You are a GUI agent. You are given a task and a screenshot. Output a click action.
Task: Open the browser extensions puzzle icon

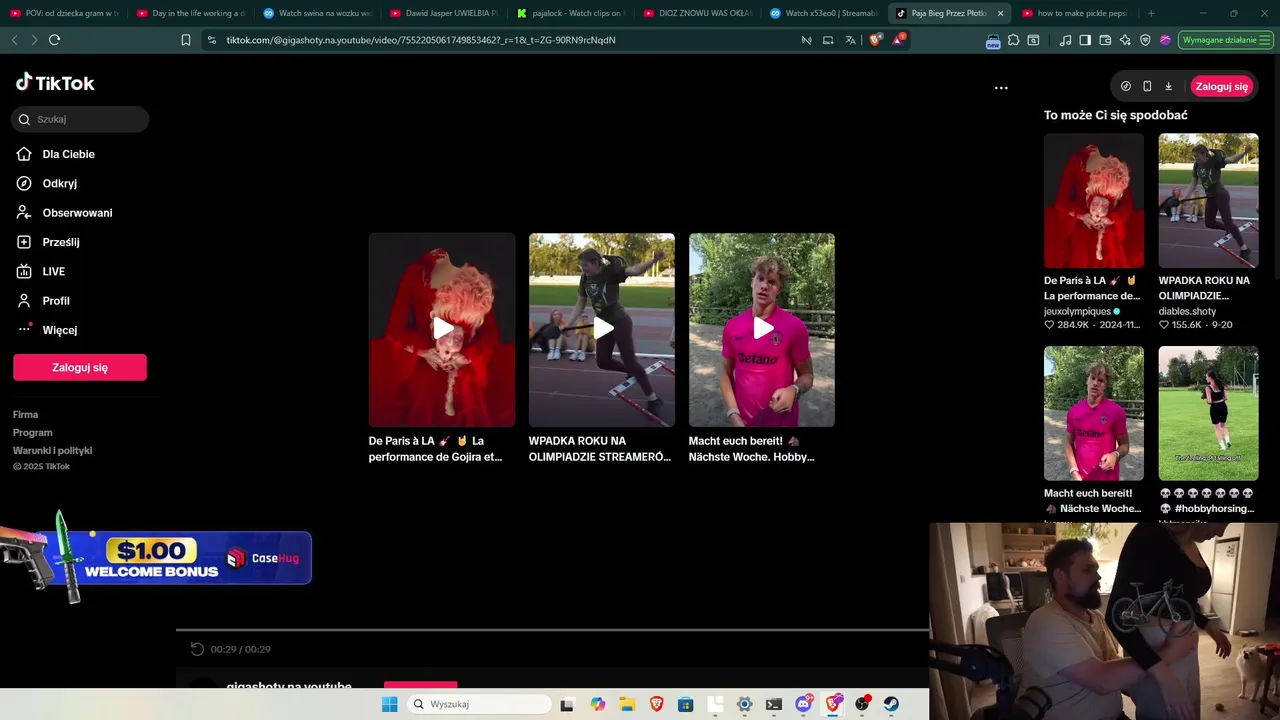(1013, 40)
